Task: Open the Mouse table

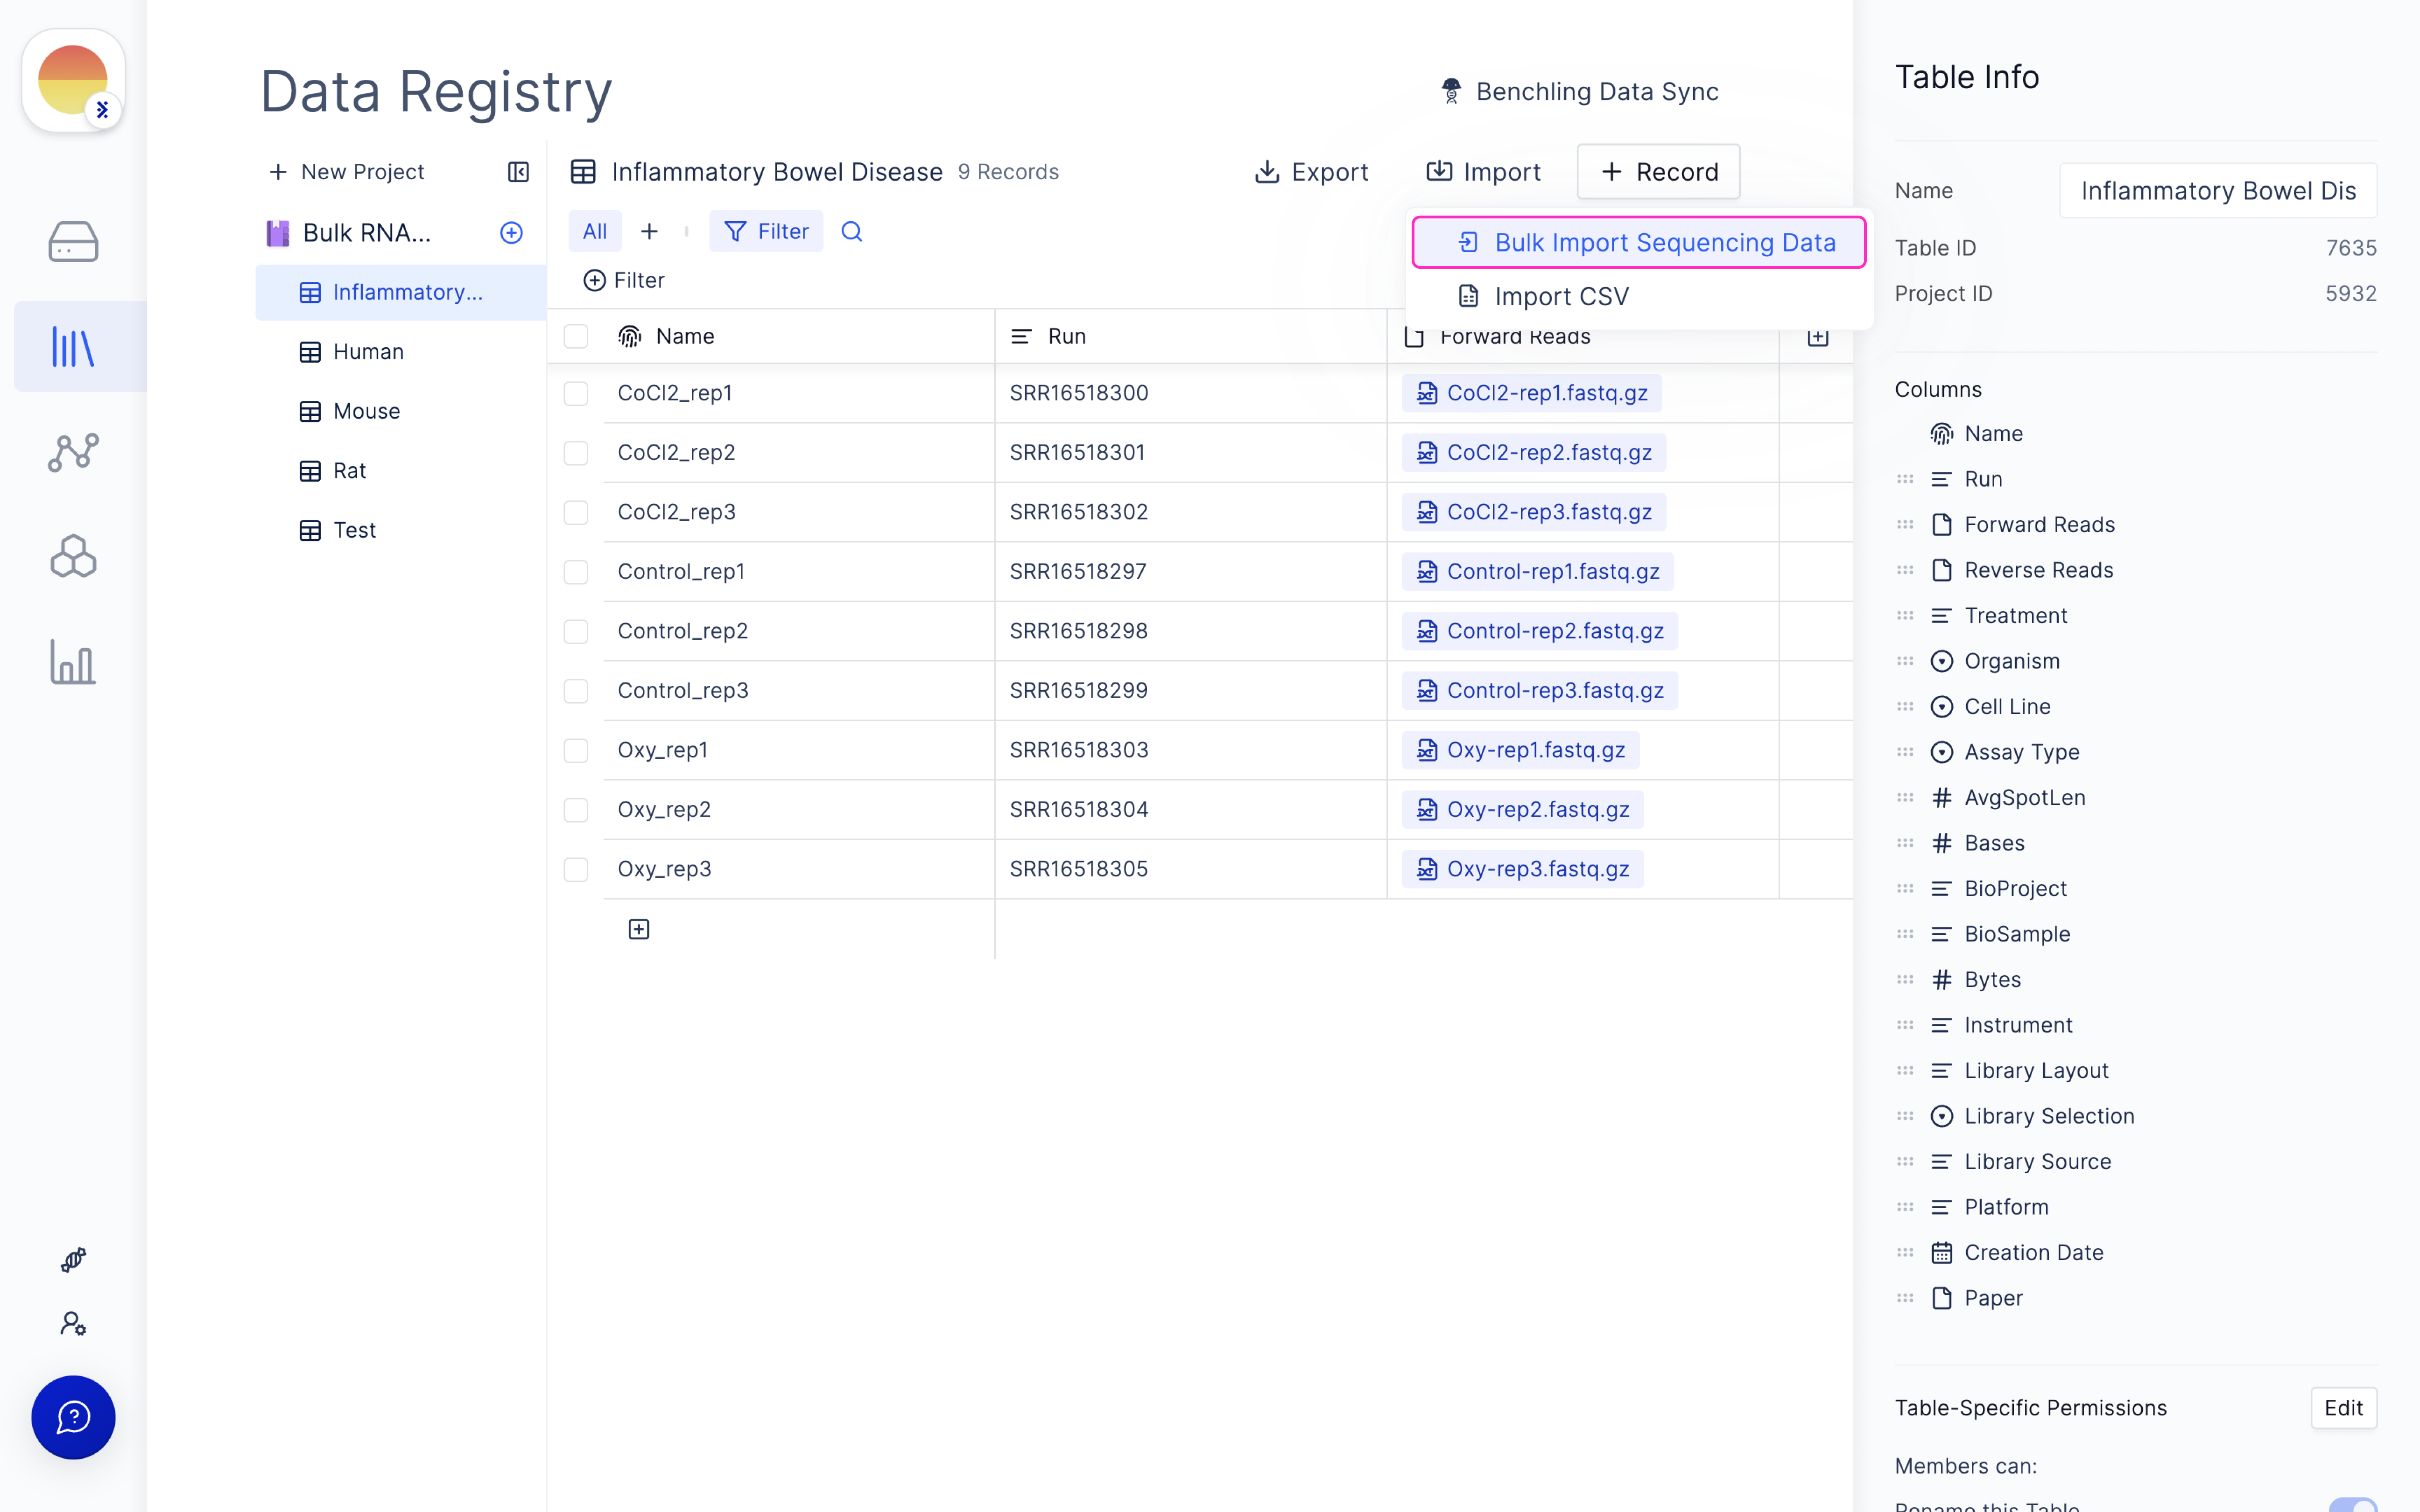Action: coord(401,411)
